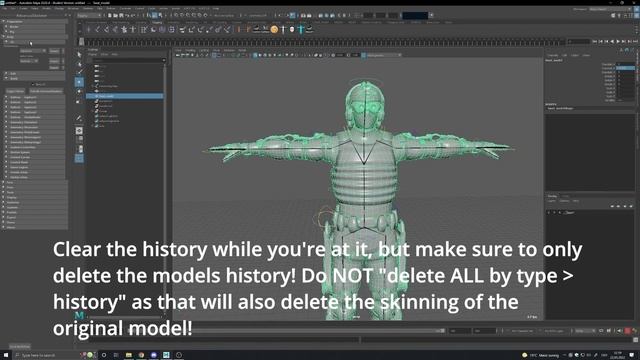Toggle the Channel Box sidebar button
Viewport: 640px width, 360px height.
pyautogui.click(x=637, y=16)
